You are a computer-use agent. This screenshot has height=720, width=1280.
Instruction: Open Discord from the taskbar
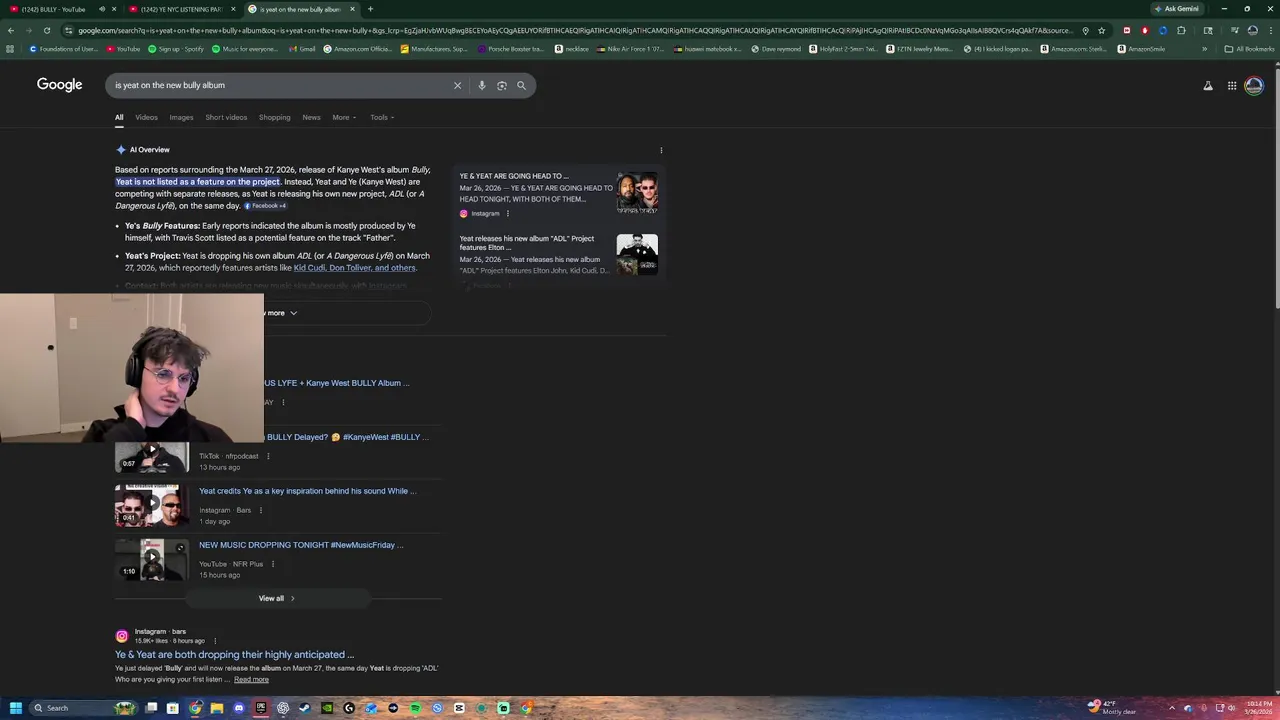pos(239,708)
